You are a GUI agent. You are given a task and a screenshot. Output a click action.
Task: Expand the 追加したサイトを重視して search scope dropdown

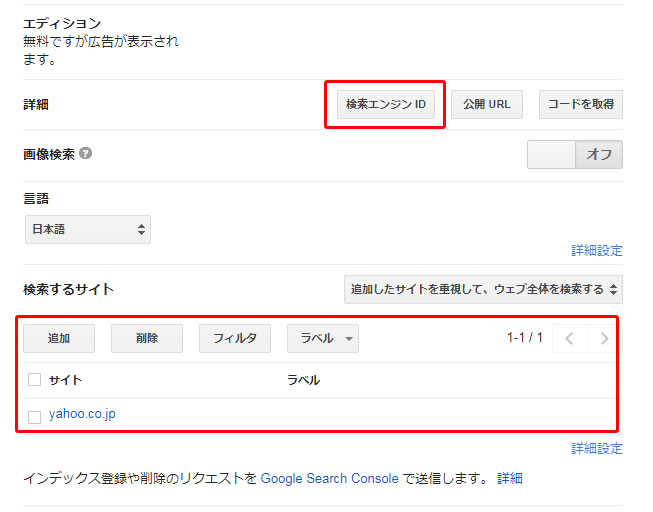(483, 289)
